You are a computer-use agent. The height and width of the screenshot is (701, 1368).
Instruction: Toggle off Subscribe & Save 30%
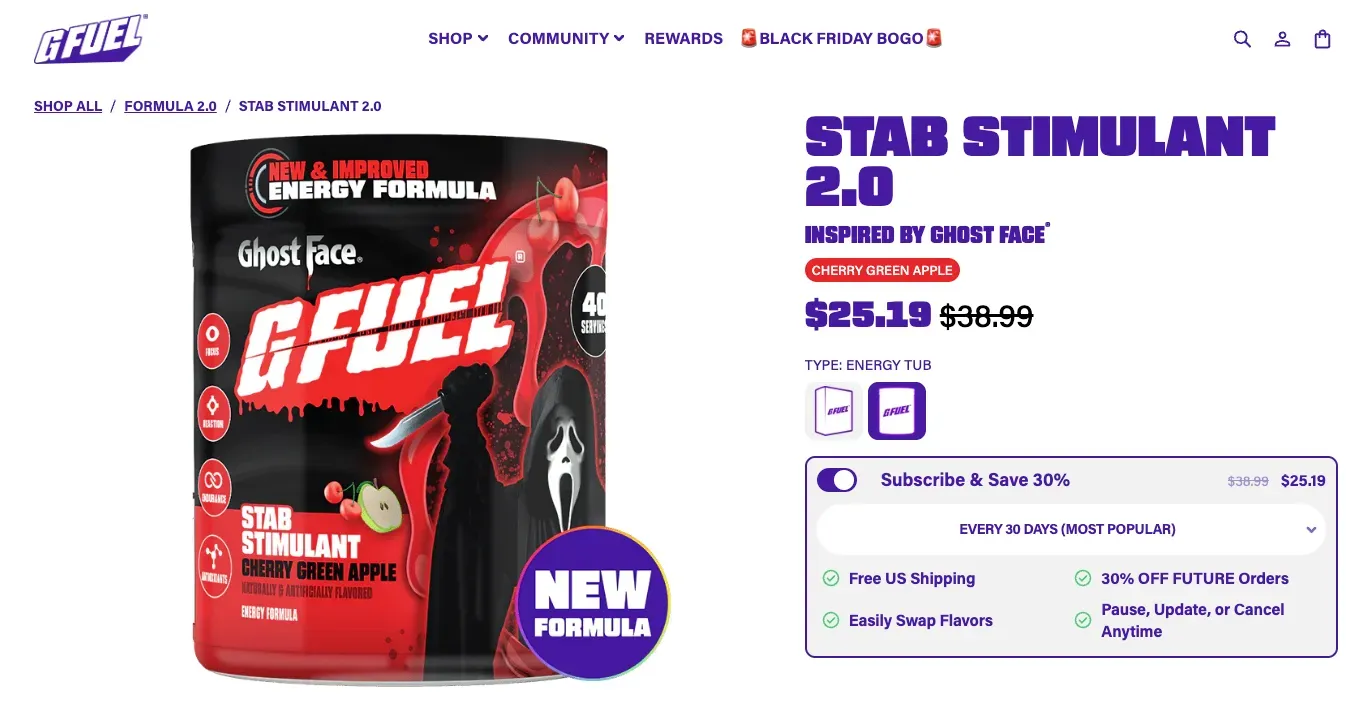[837, 480]
